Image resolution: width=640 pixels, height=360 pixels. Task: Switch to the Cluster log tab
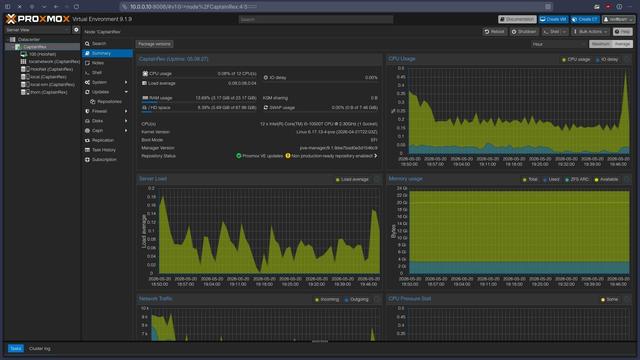point(40,349)
